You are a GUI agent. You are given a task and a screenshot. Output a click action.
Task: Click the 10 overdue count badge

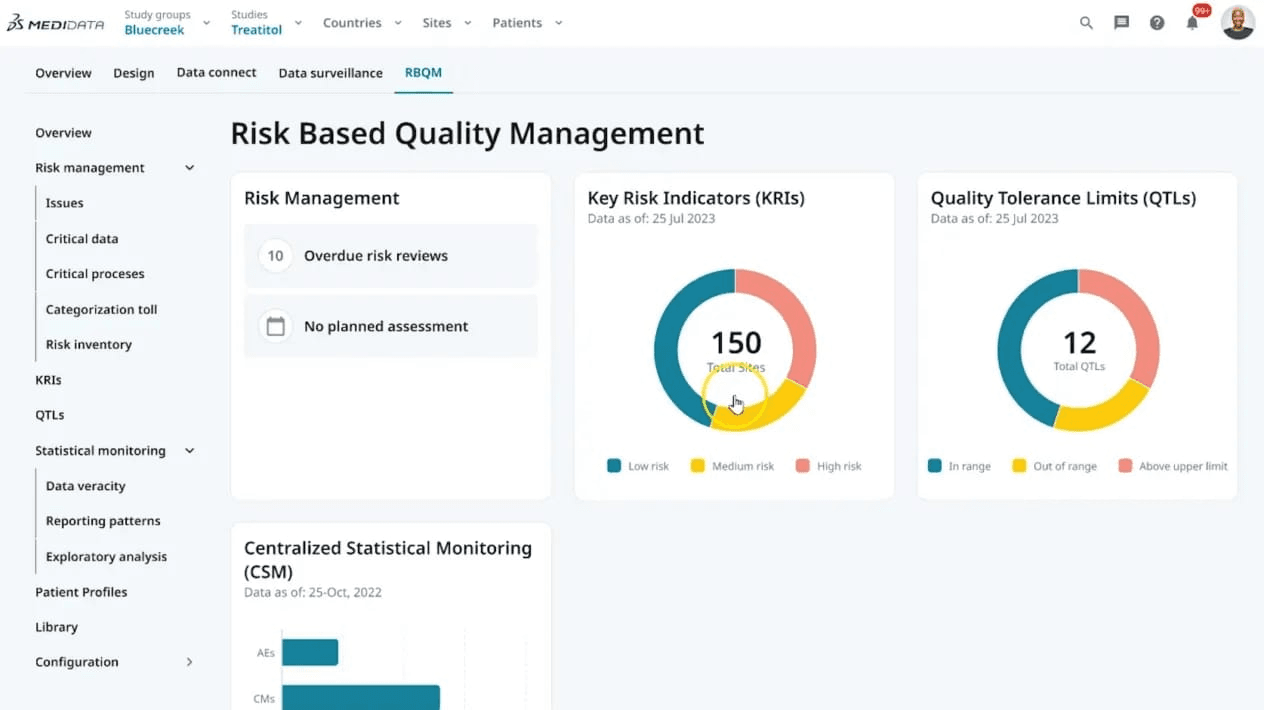point(275,256)
